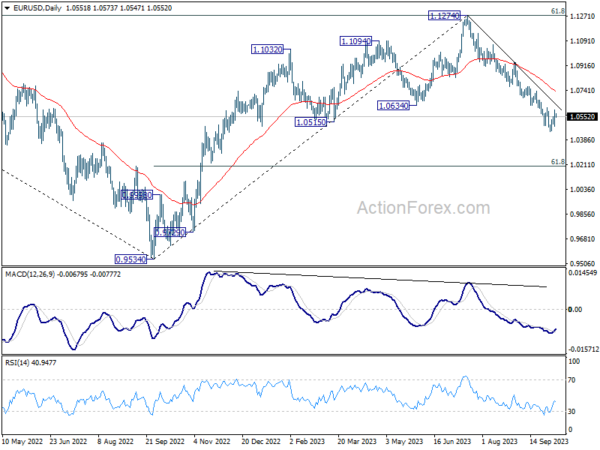Image resolution: width=600 pixels, height=450 pixels.
Task: Click the 0.98560 price axis value
Action: pyautogui.click(x=582, y=214)
